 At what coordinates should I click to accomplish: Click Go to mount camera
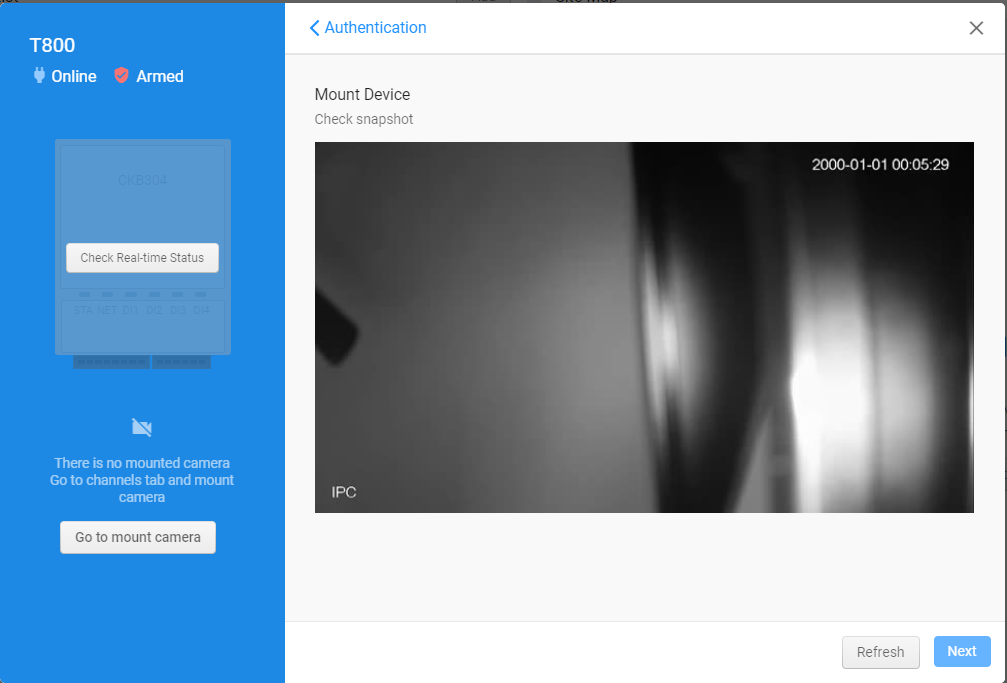(x=138, y=537)
